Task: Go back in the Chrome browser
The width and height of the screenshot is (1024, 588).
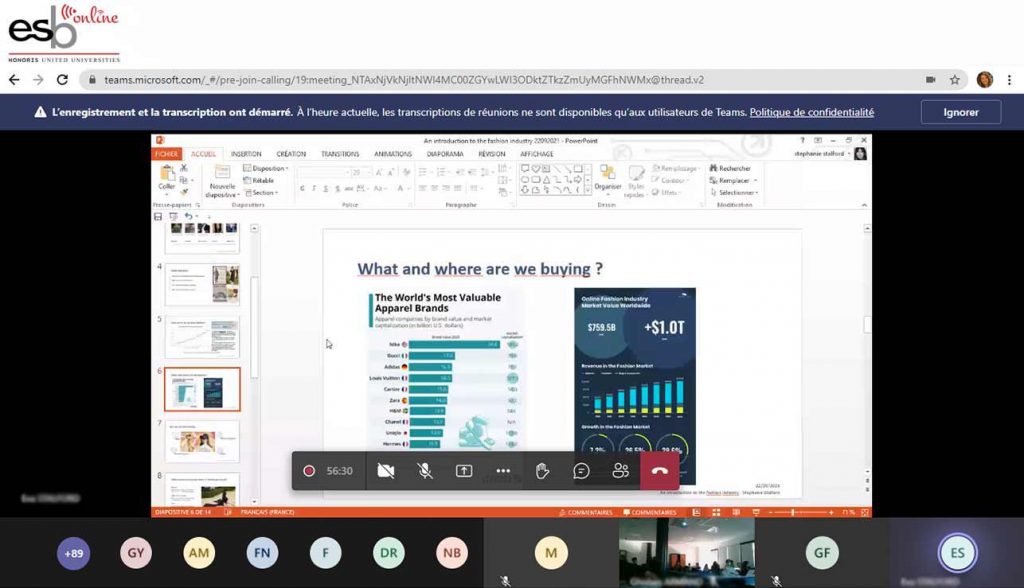Action: (x=14, y=80)
